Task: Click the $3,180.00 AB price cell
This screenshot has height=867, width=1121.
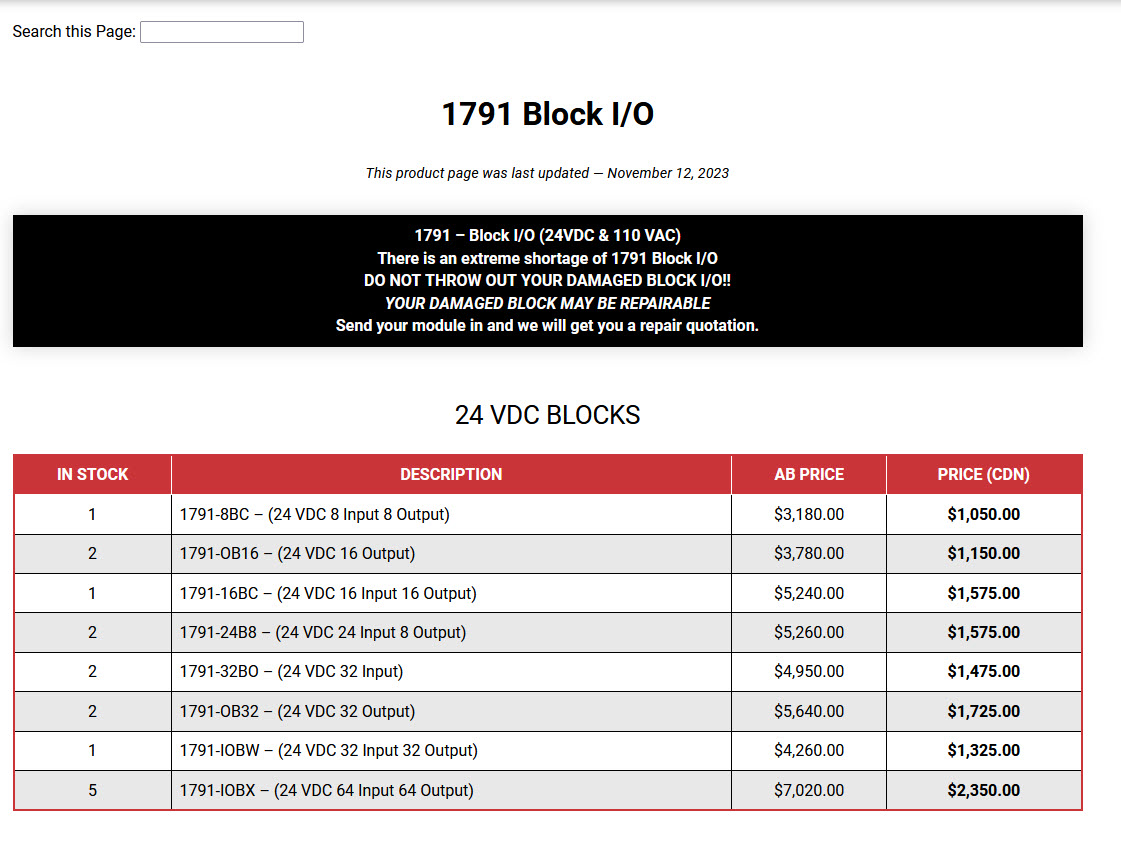Action: point(809,515)
